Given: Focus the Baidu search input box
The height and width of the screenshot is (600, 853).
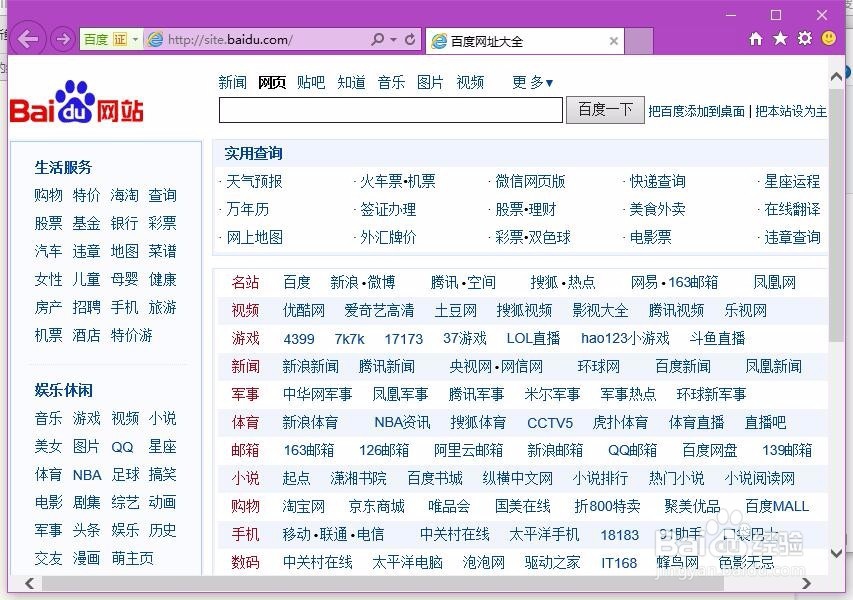Looking at the screenshot, I should coord(391,110).
